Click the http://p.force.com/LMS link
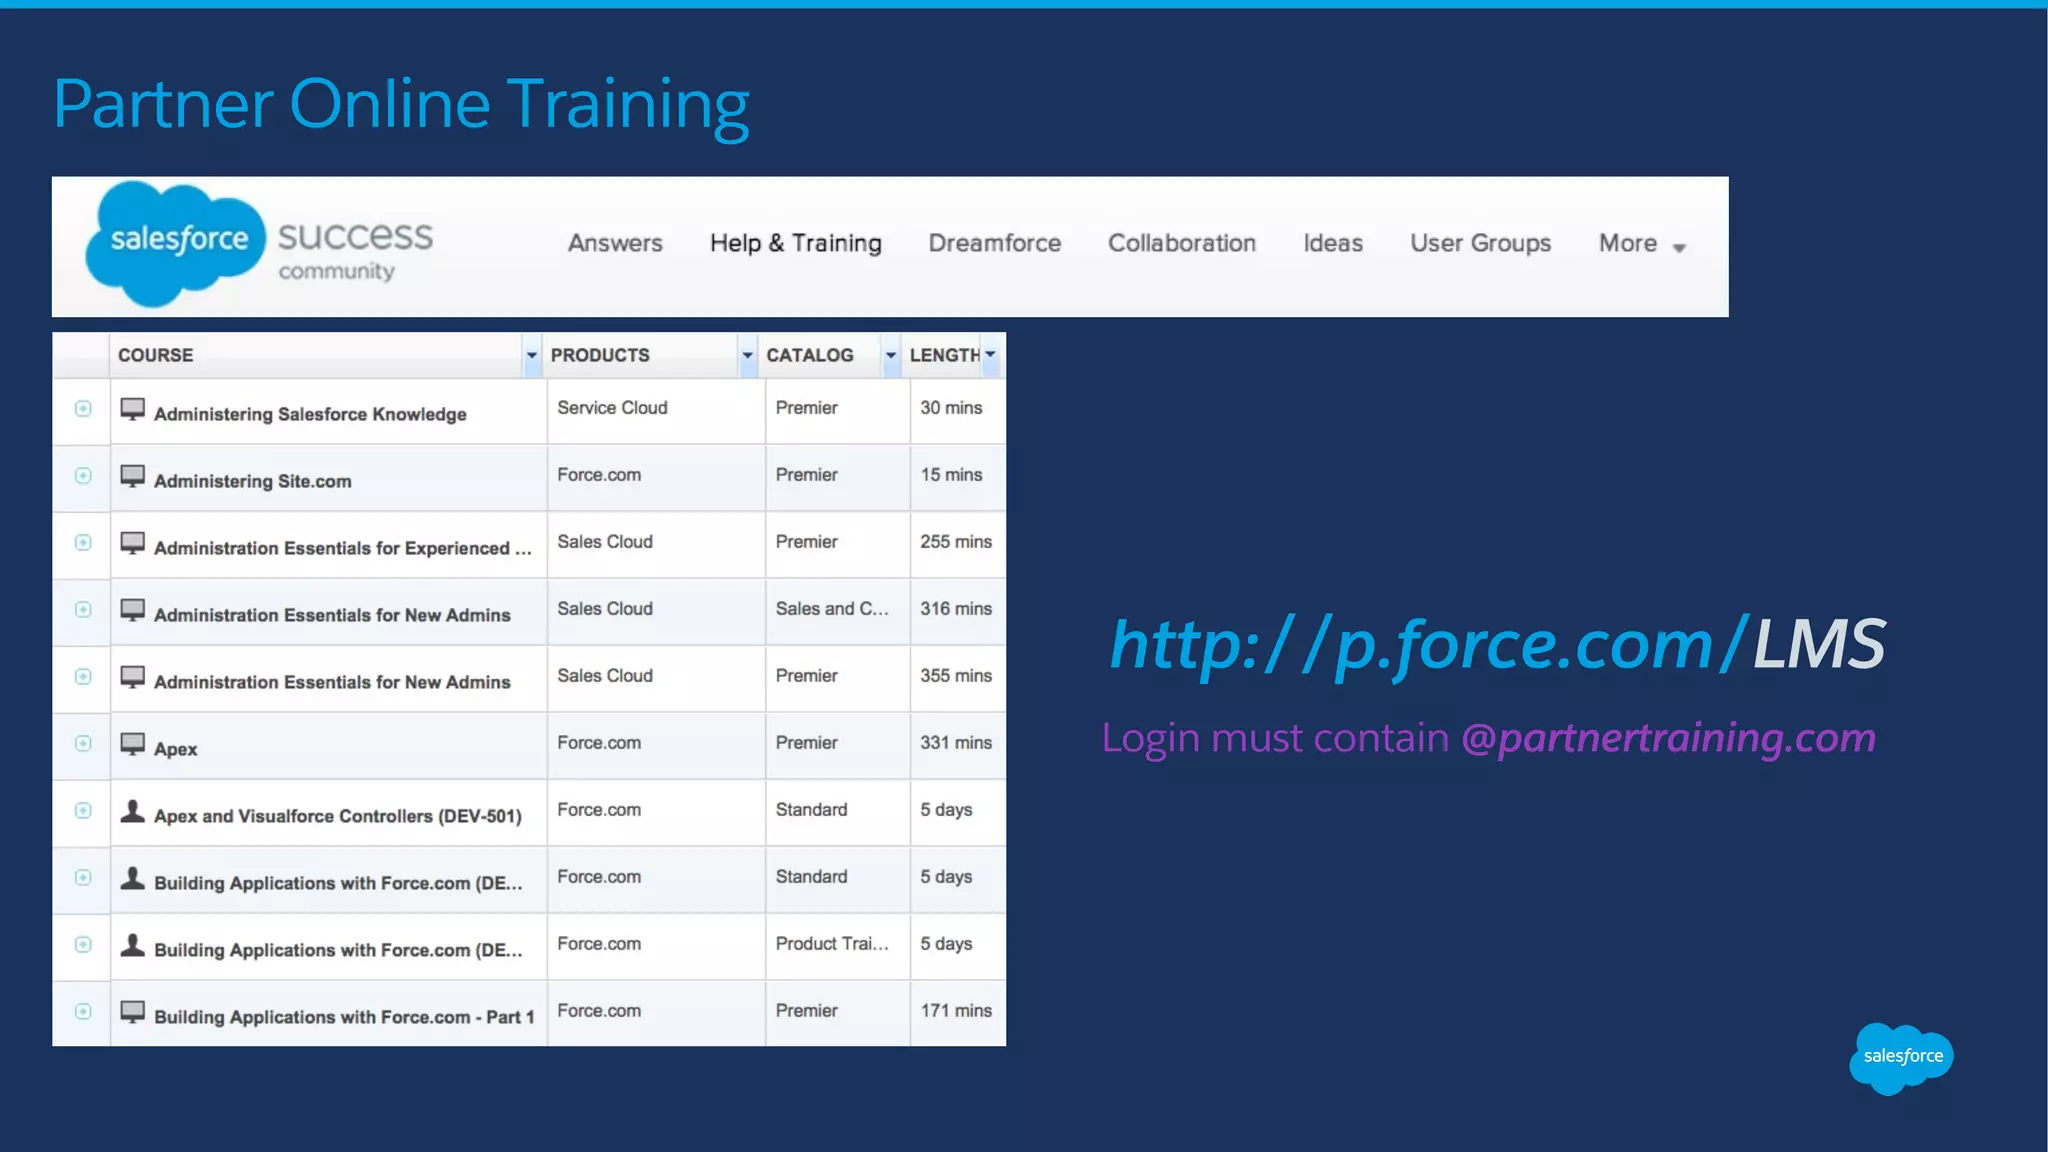2048x1152 pixels. coord(1497,645)
